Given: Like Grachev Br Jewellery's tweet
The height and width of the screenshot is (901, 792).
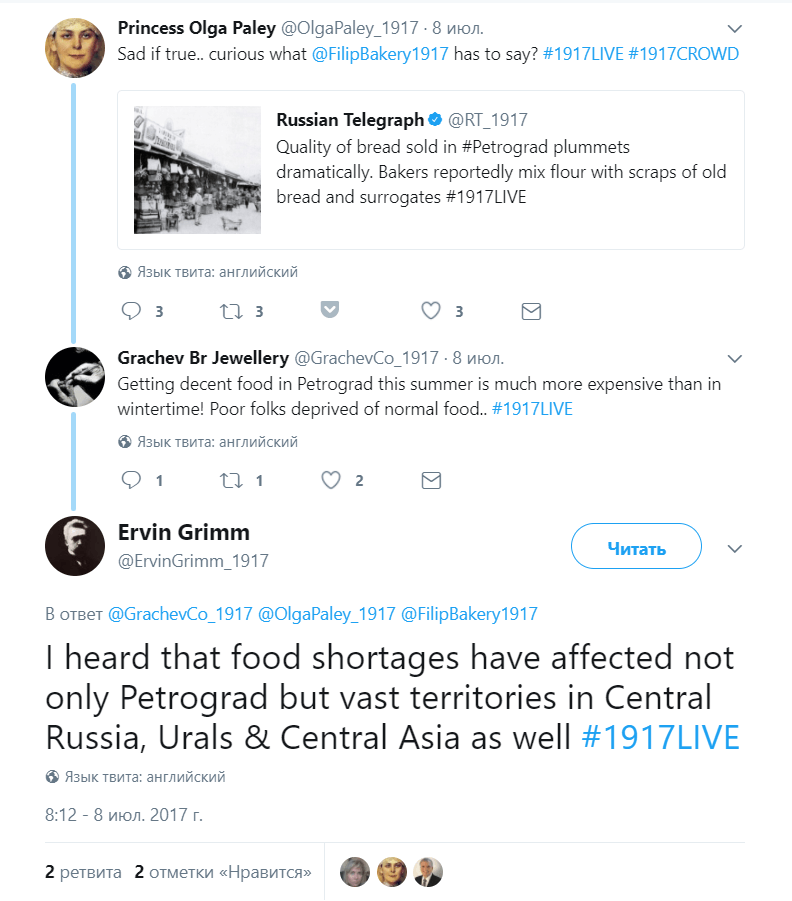Looking at the screenshot, I should point(331,481).
